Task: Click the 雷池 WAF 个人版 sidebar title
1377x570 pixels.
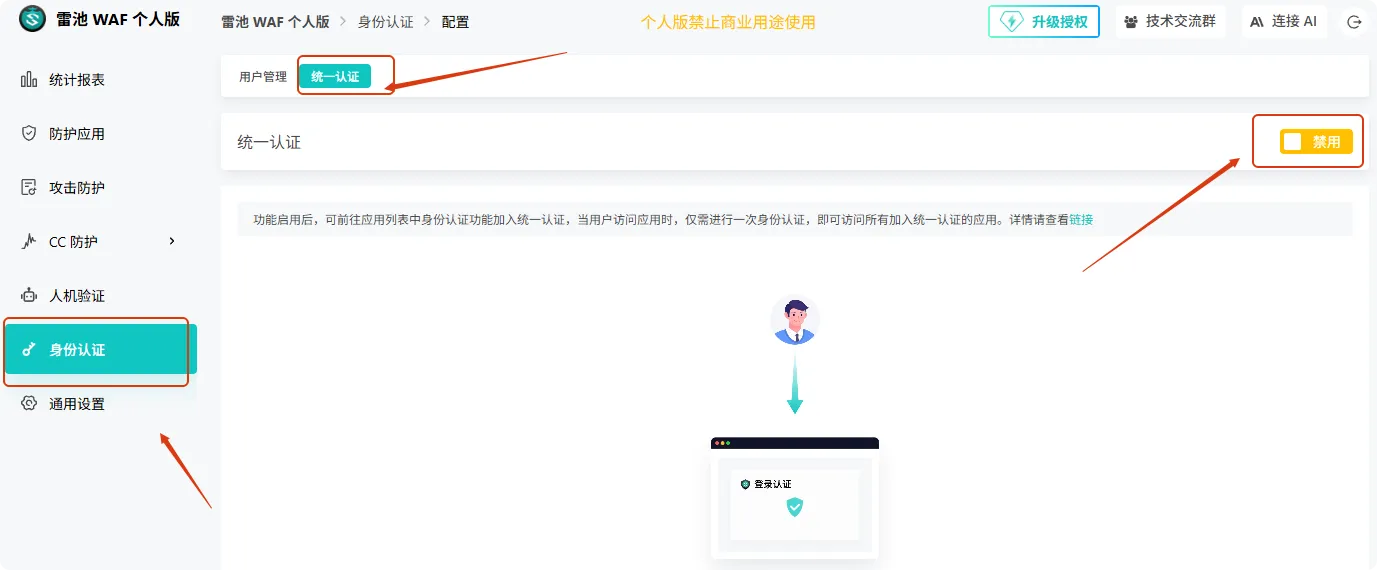Action: pos(118,18)
